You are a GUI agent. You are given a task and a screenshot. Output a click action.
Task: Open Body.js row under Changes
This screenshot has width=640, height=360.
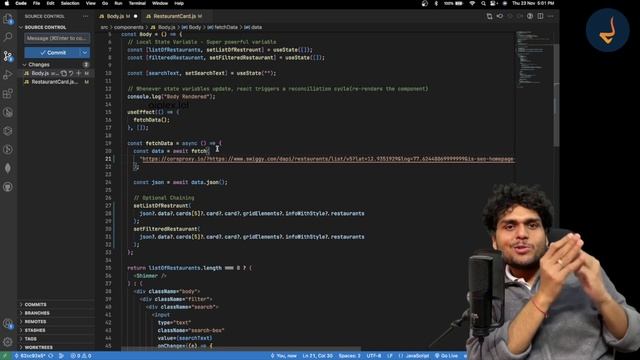pos(56,73)
